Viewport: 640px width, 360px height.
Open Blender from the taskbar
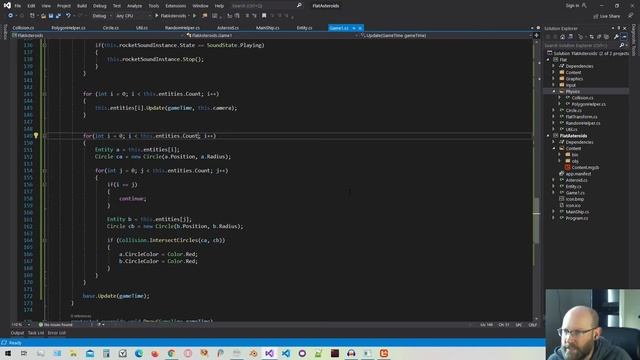tap(253, 353)
